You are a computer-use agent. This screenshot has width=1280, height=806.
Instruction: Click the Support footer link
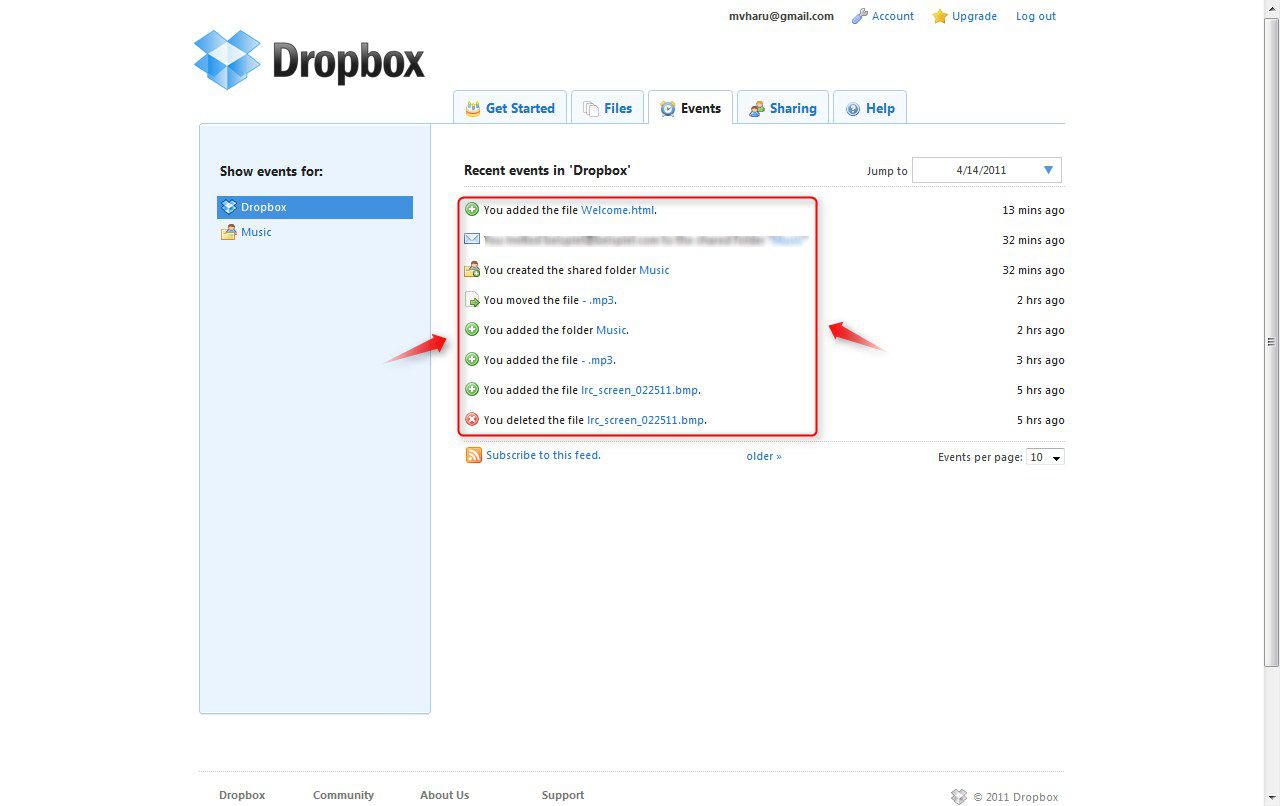click(563, 795)
